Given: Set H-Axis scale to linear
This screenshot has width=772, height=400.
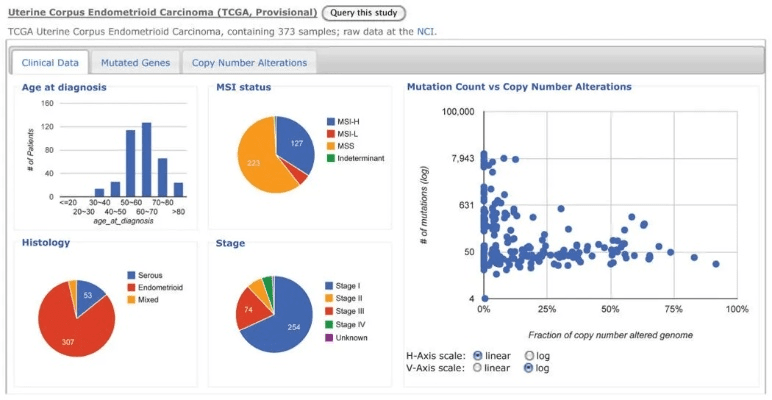Looking at the screenshot, I should (x=477, y=355).
